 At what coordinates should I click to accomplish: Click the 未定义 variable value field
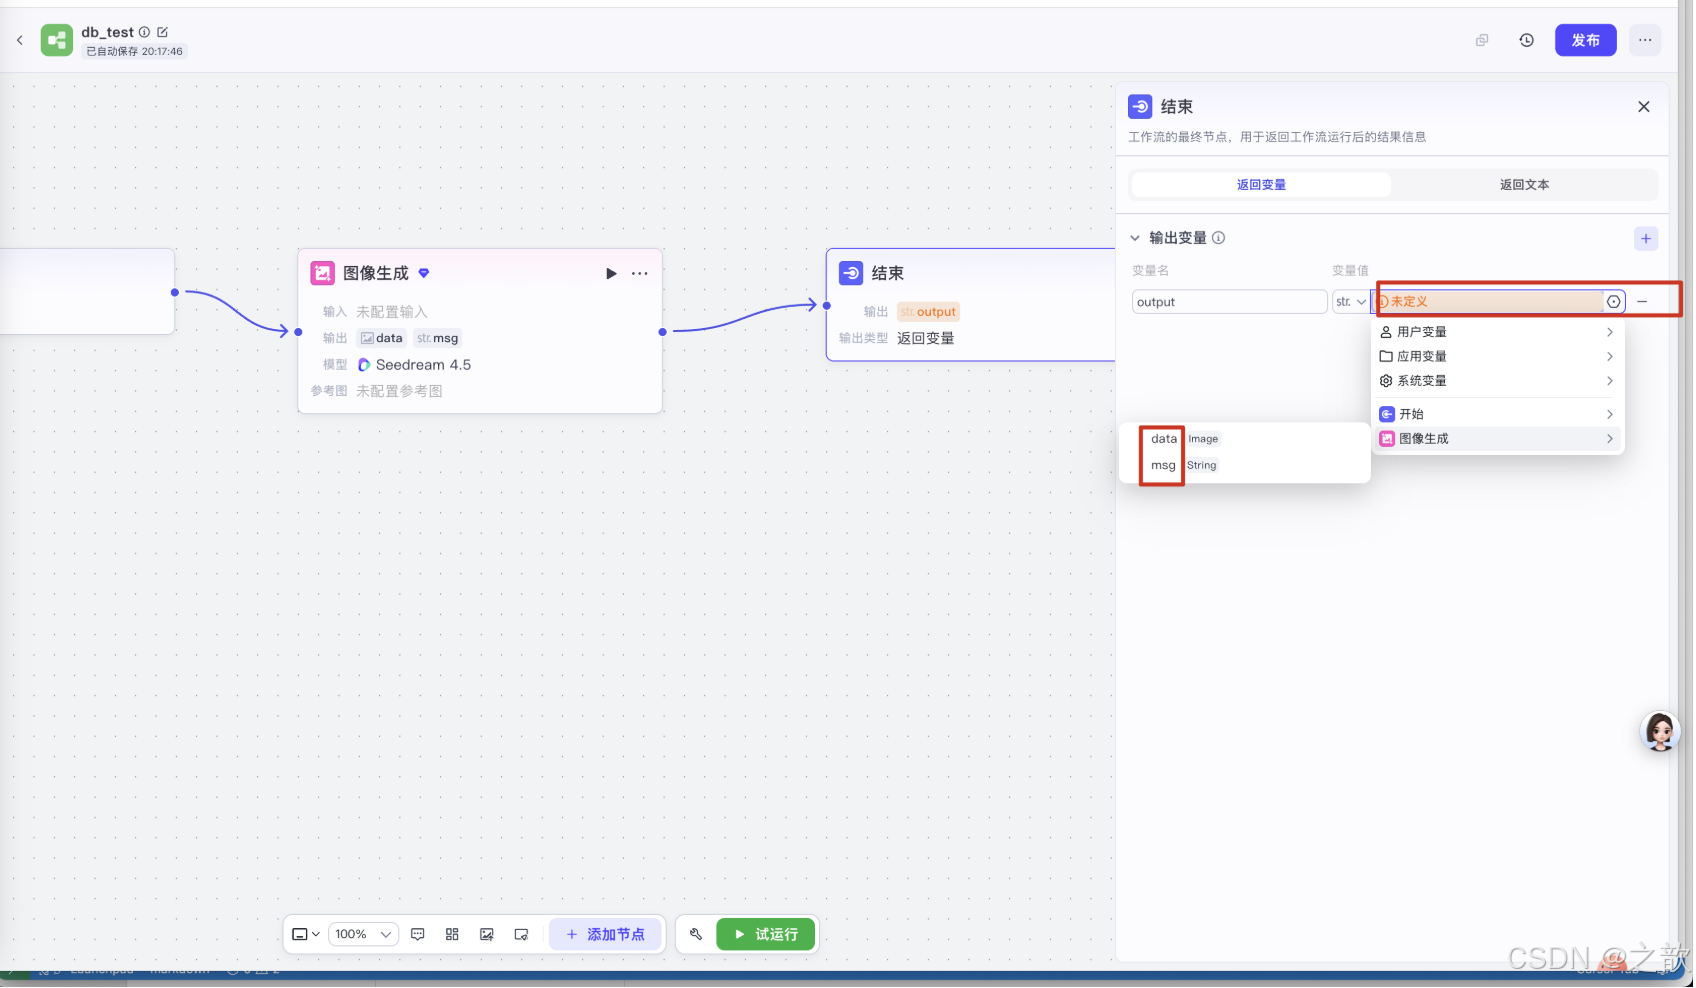pyautogui.click(x=1488, y=302)
